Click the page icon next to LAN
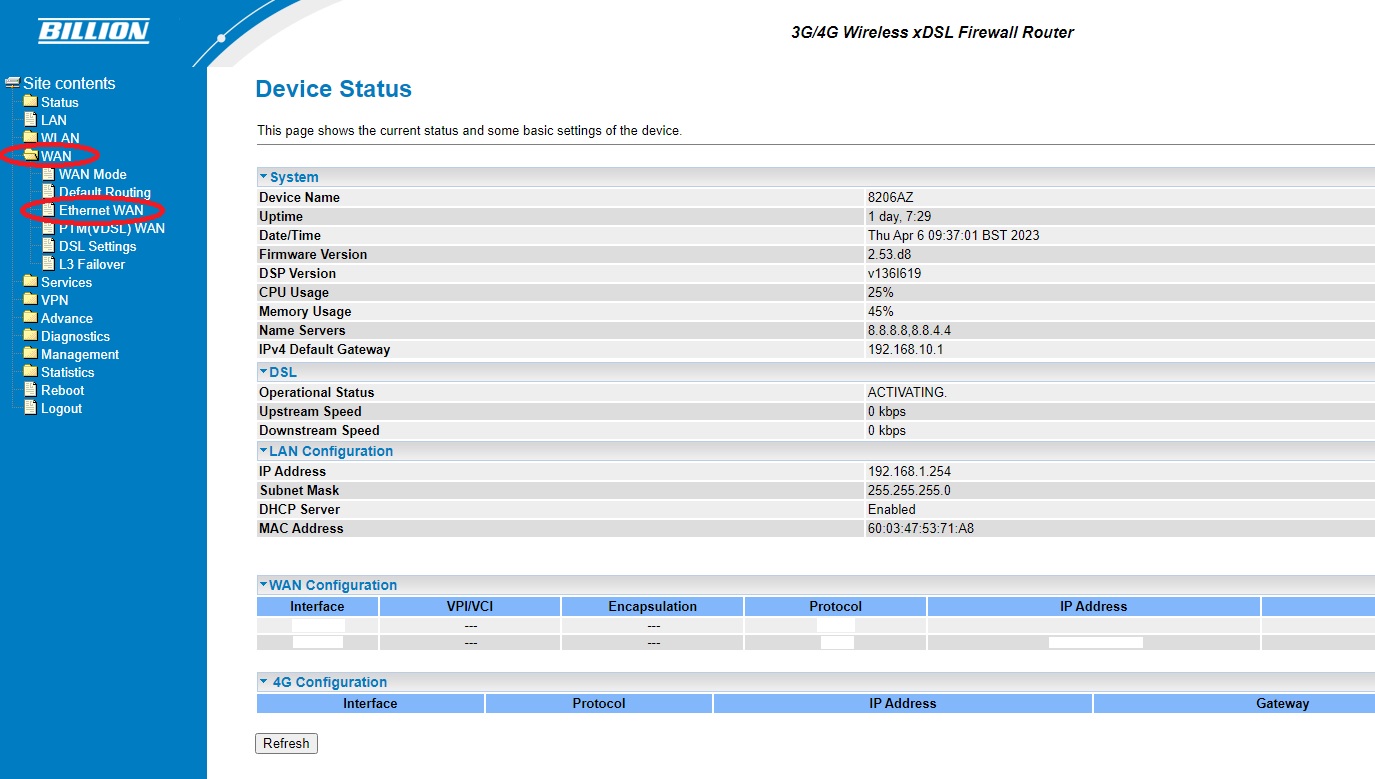This screenshot has width=1375, height=779. point(30,120)
